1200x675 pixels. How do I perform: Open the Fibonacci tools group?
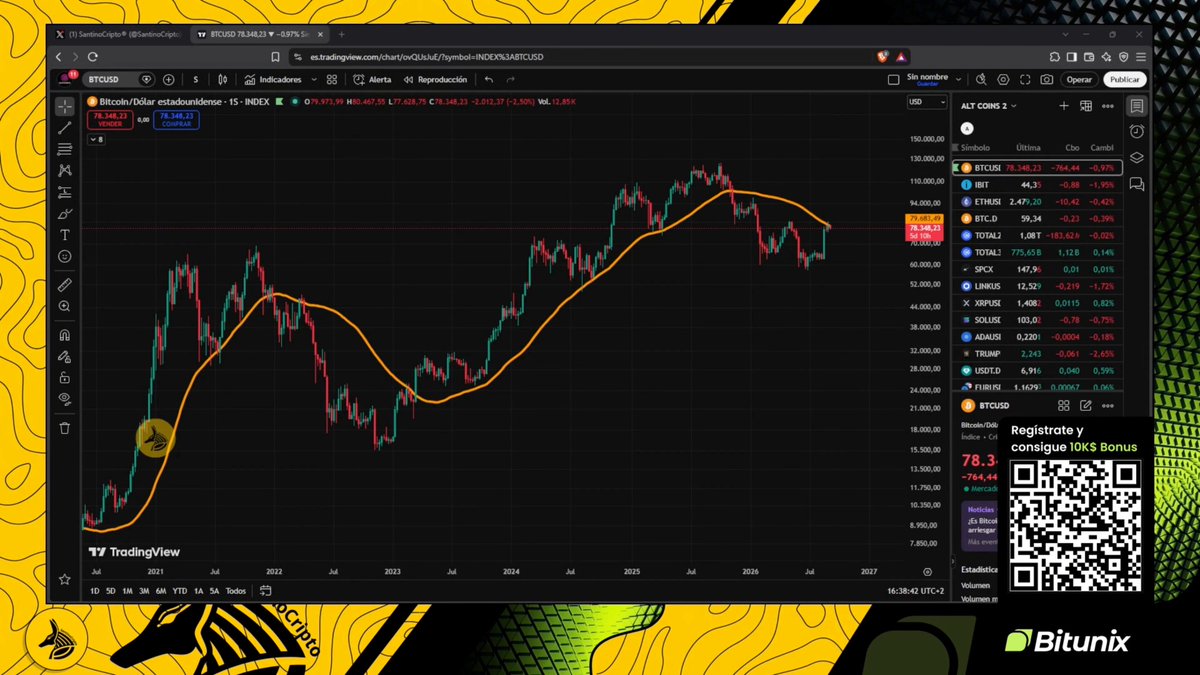click(x=65, y=149)
